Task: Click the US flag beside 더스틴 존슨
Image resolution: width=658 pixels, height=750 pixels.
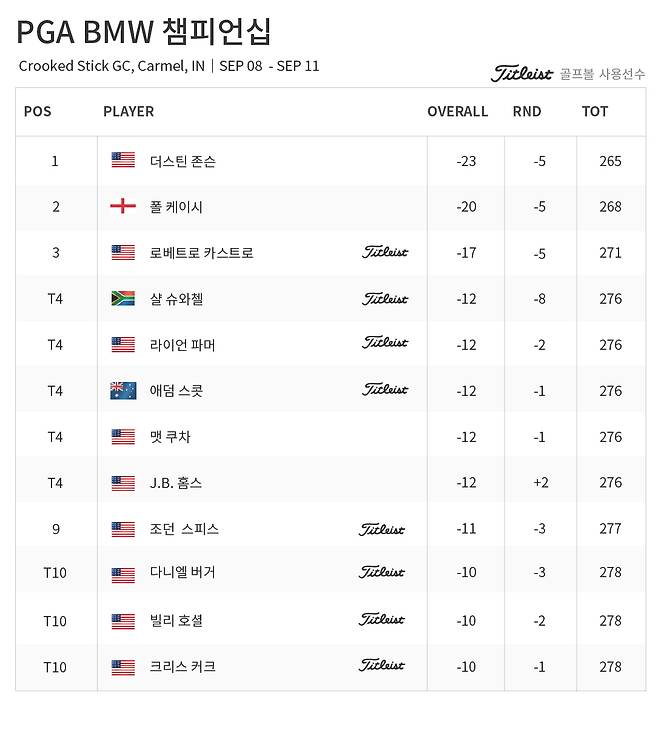Action: pos(122,160)
